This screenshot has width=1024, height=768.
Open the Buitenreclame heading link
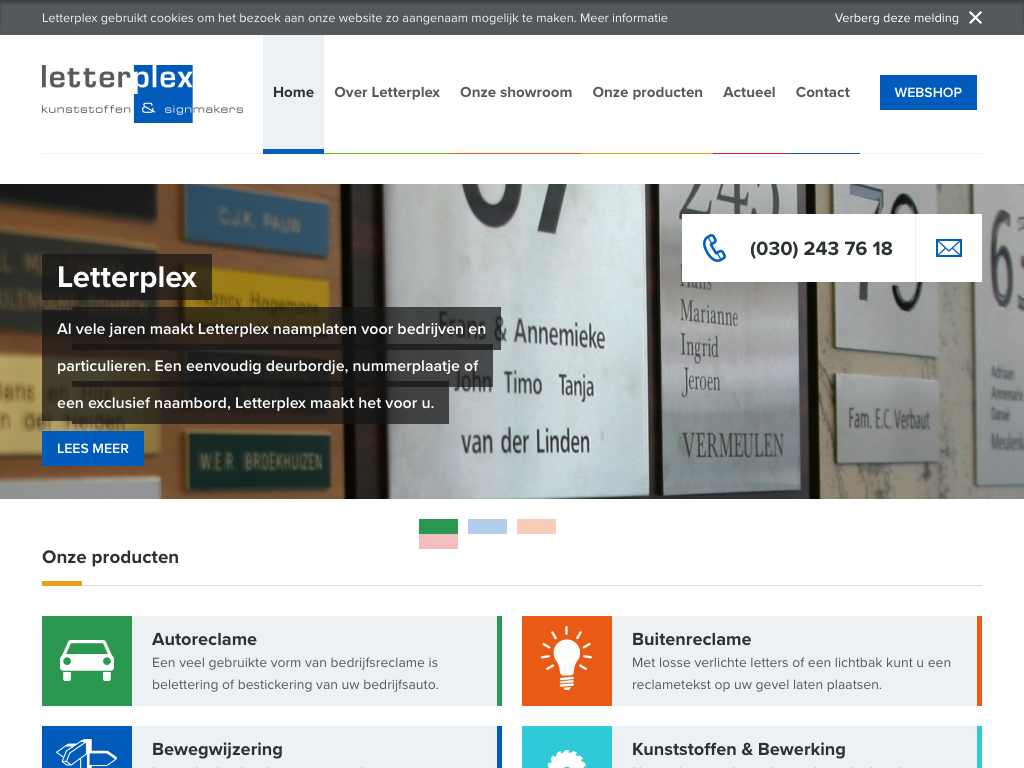[x=692, y=639]
